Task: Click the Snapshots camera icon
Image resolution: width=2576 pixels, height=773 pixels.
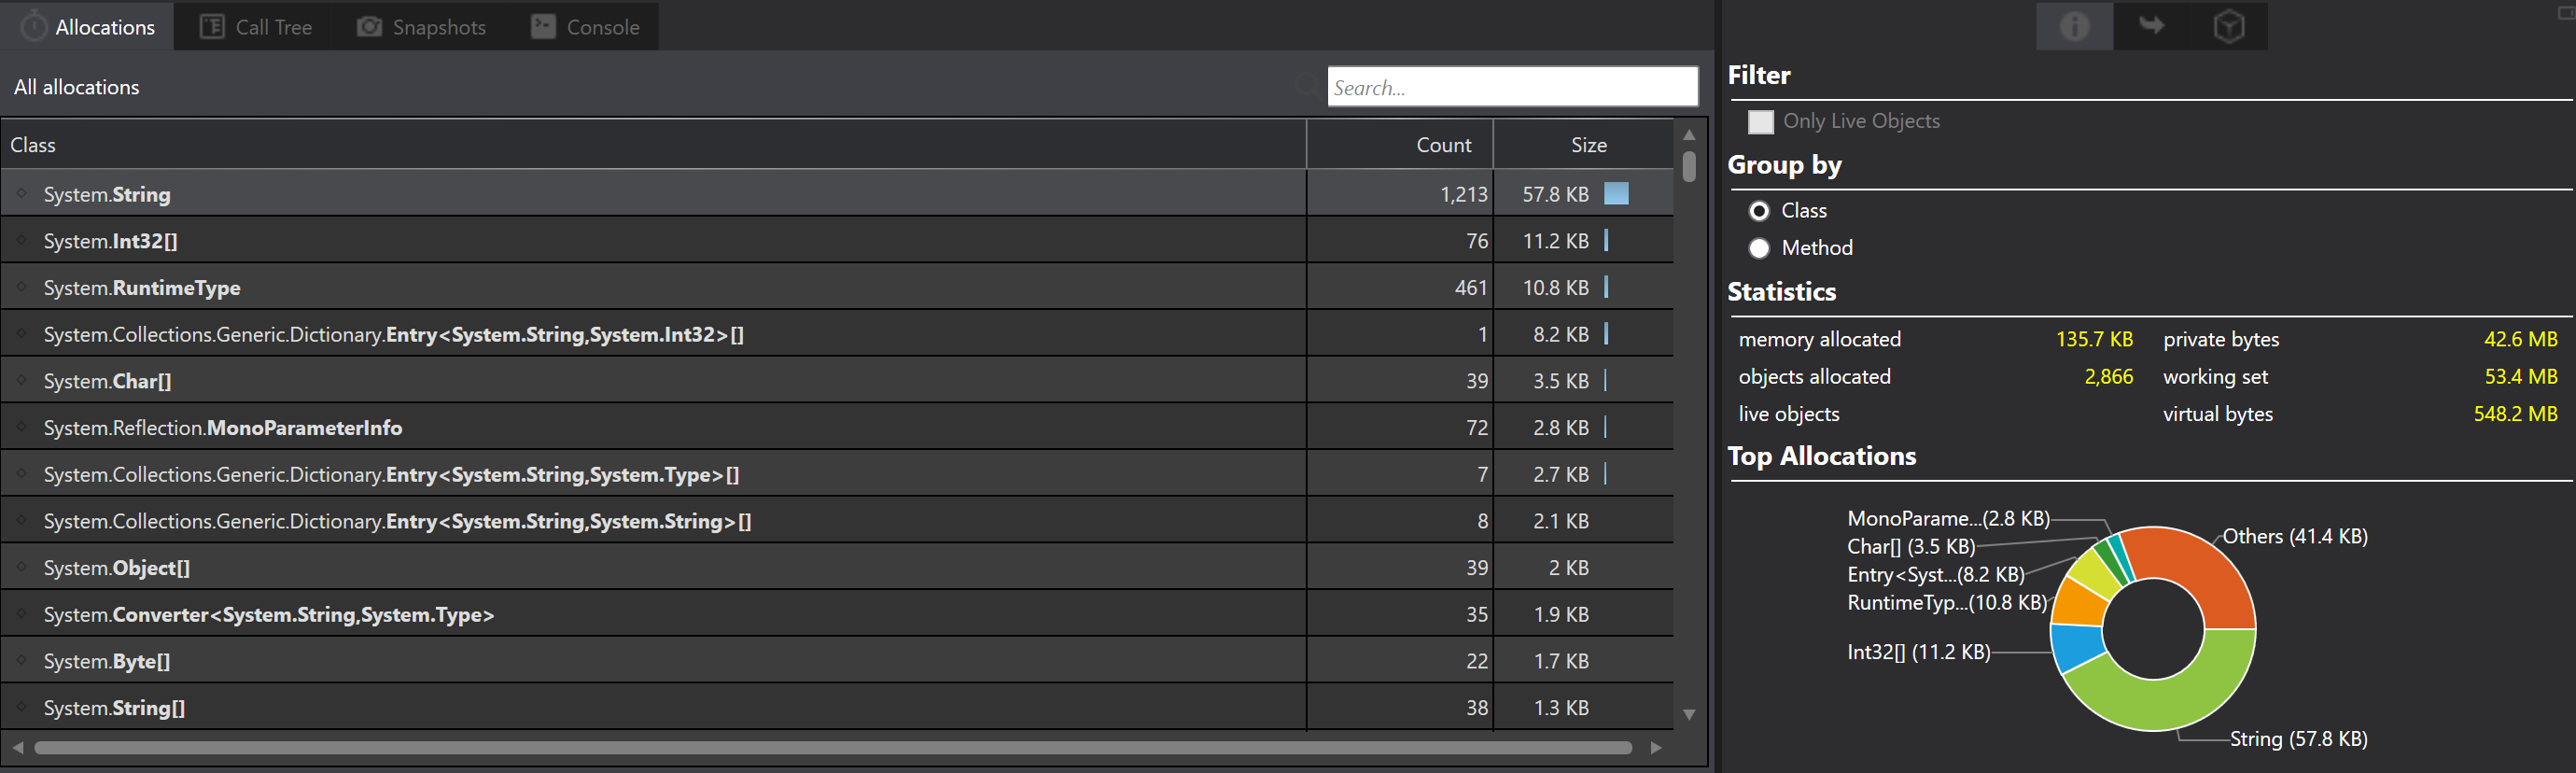Action: 369,27
